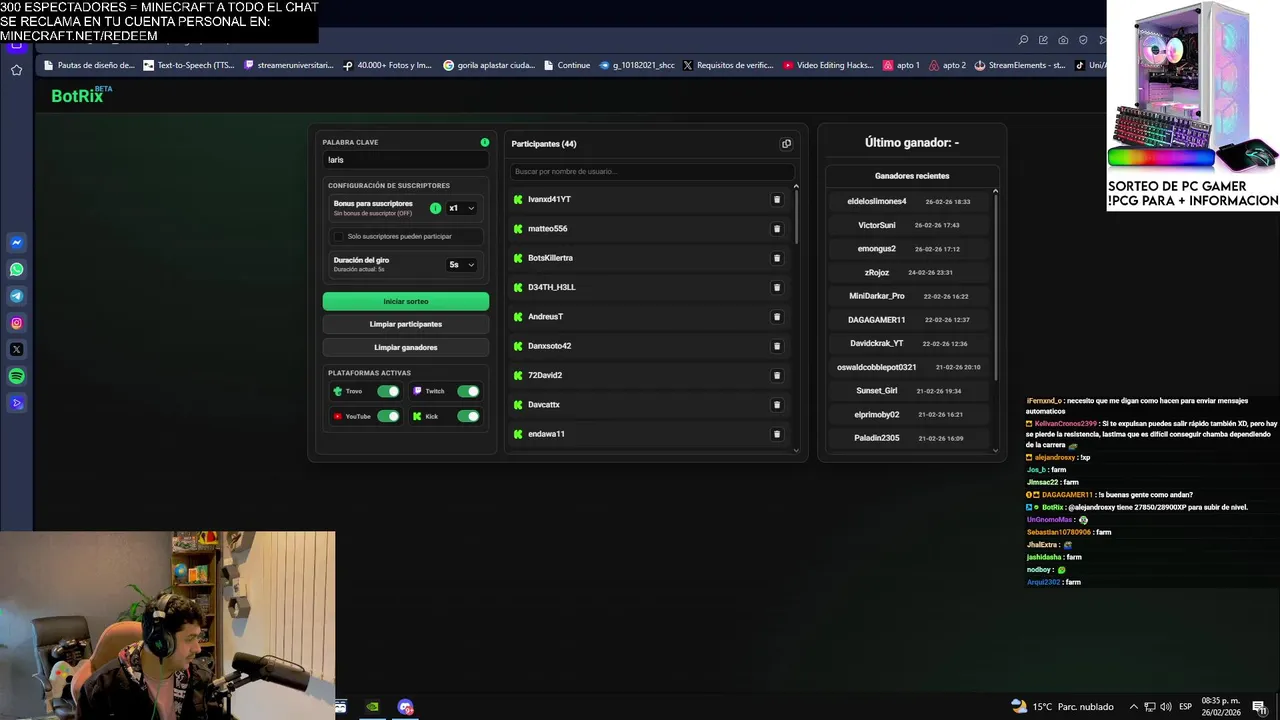The width and height of the screenshot is (1280, 720).
Task: Click the player icon below Spotify in sidebar
Action: [17, 403]
